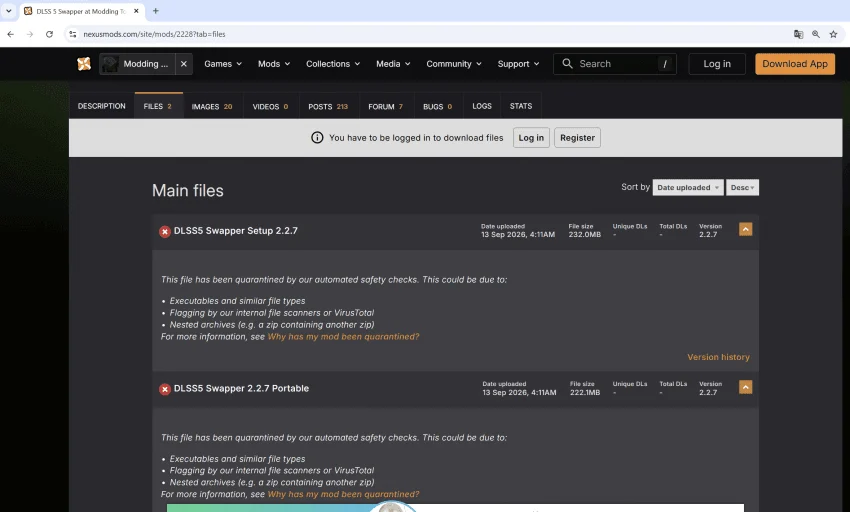Open the Images tab

[212, 106]
